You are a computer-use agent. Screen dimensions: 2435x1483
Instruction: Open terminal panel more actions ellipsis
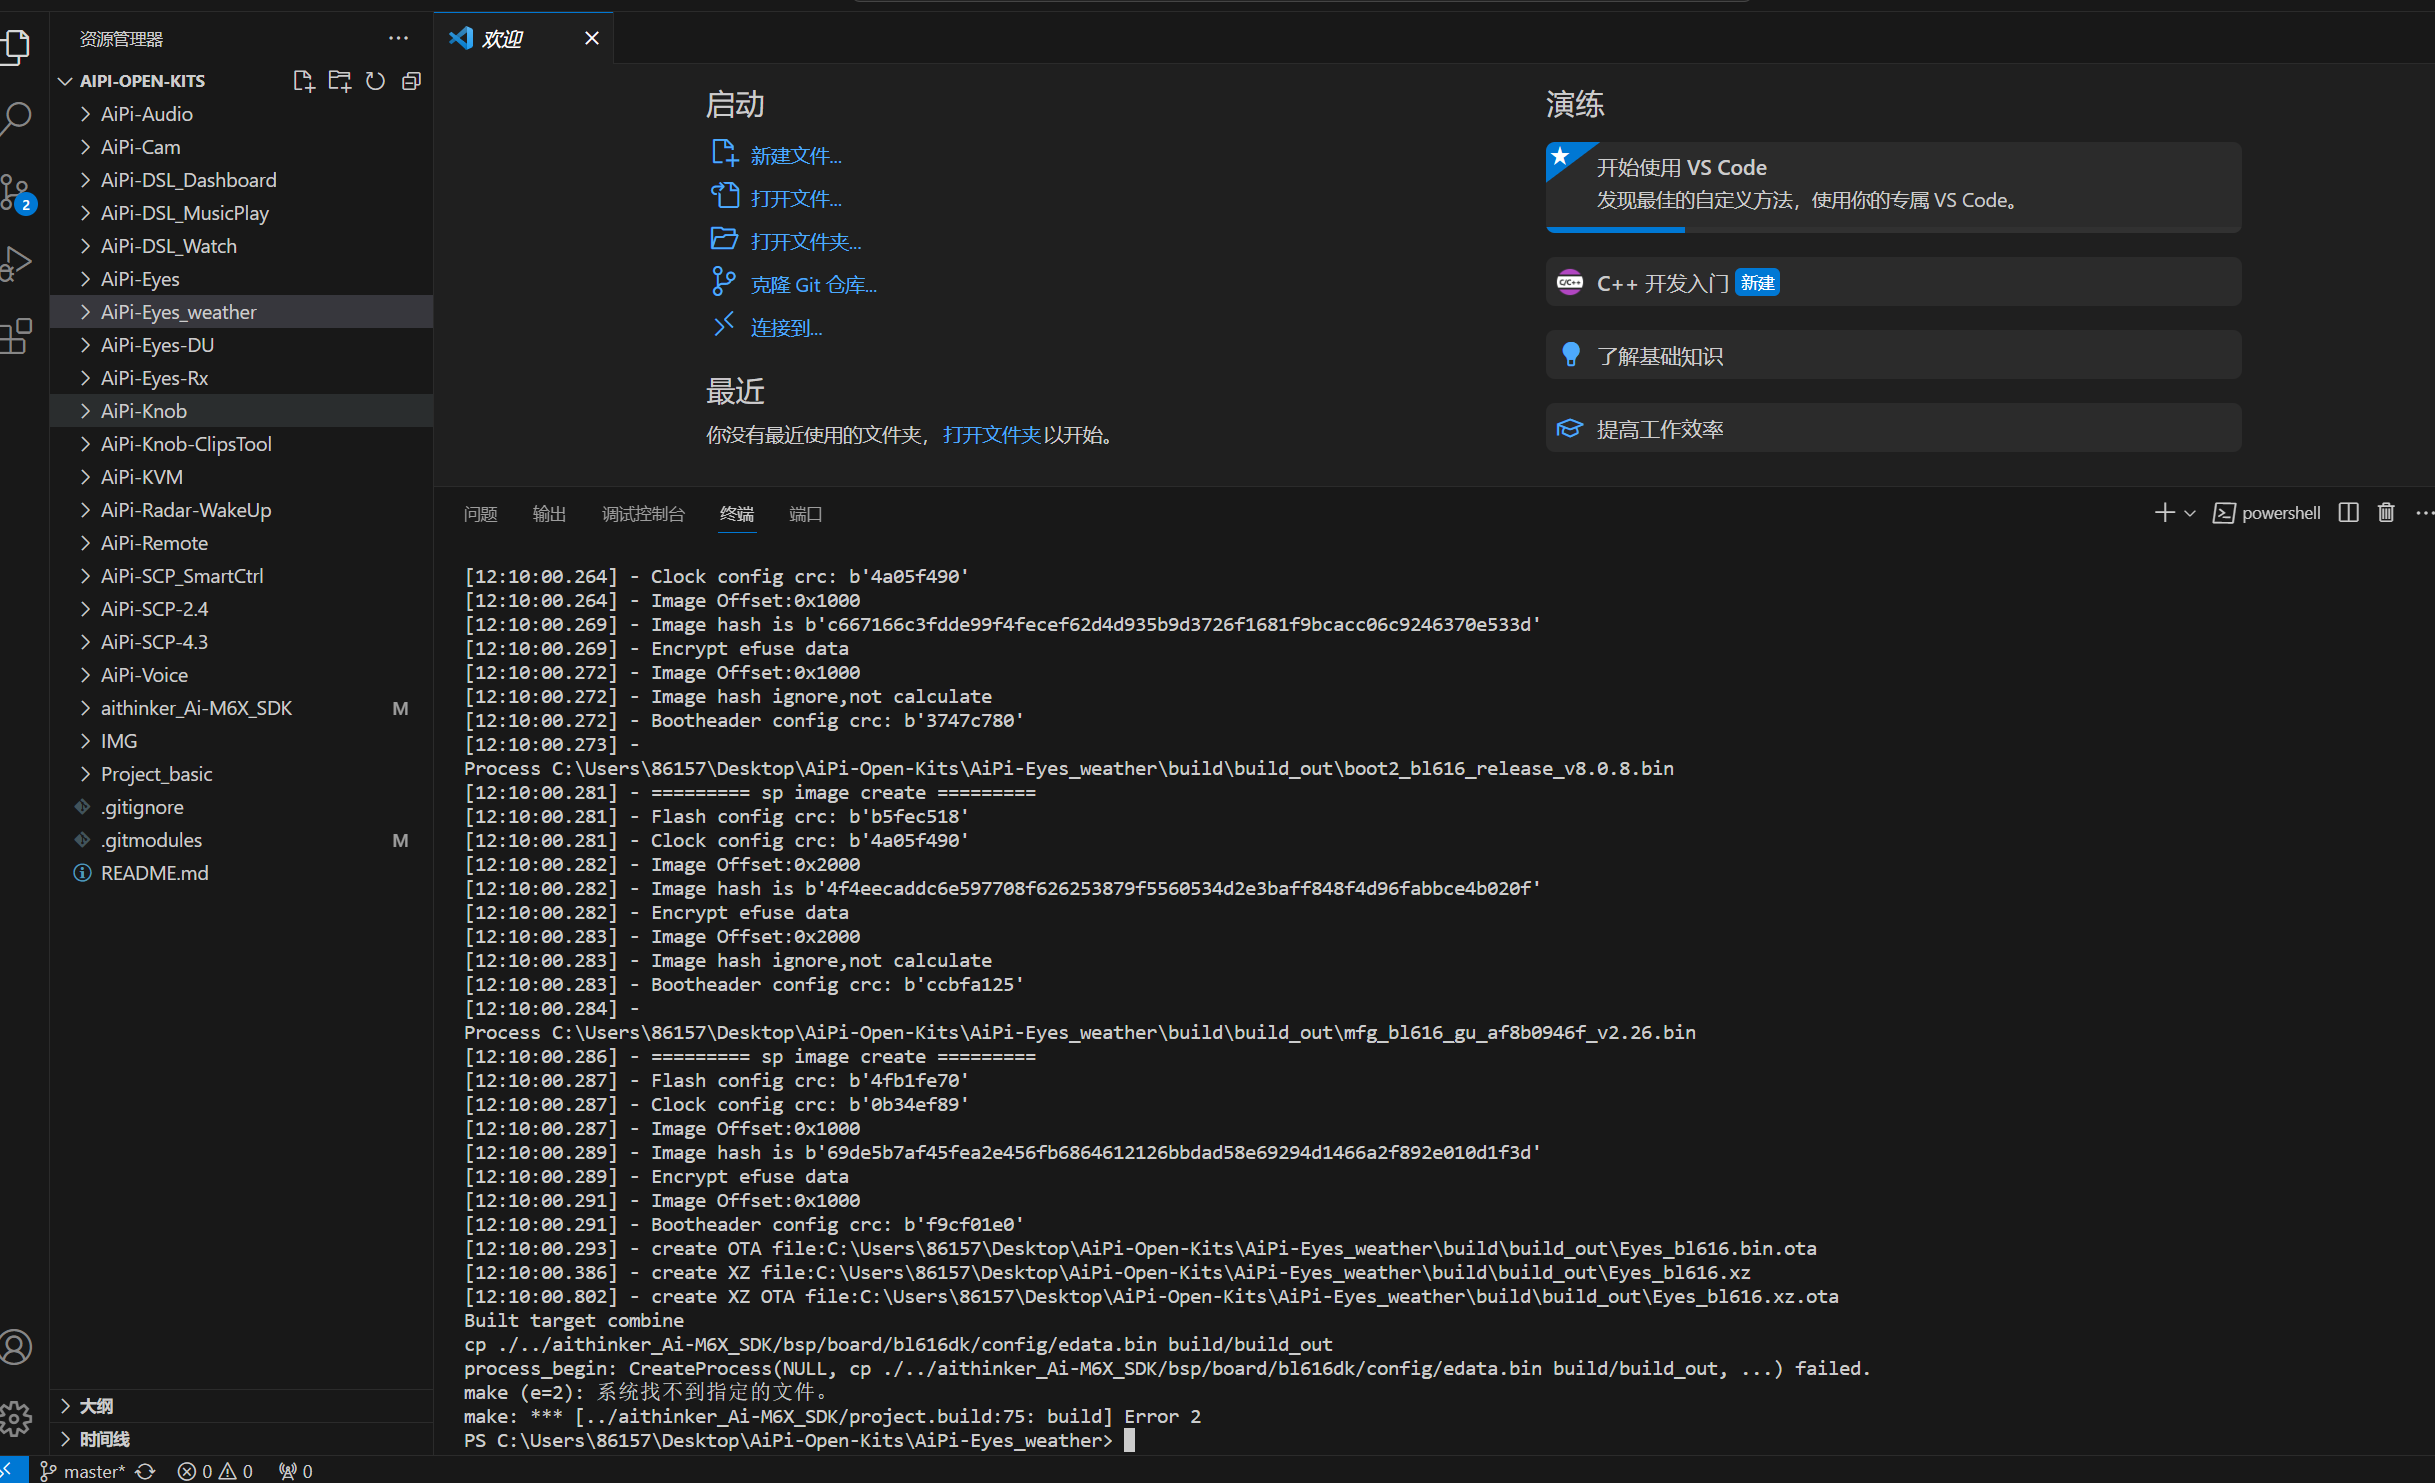pos(2424,513)
